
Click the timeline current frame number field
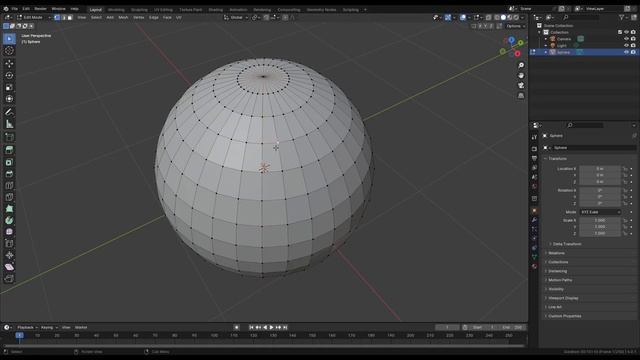click(x=447, y=327)
